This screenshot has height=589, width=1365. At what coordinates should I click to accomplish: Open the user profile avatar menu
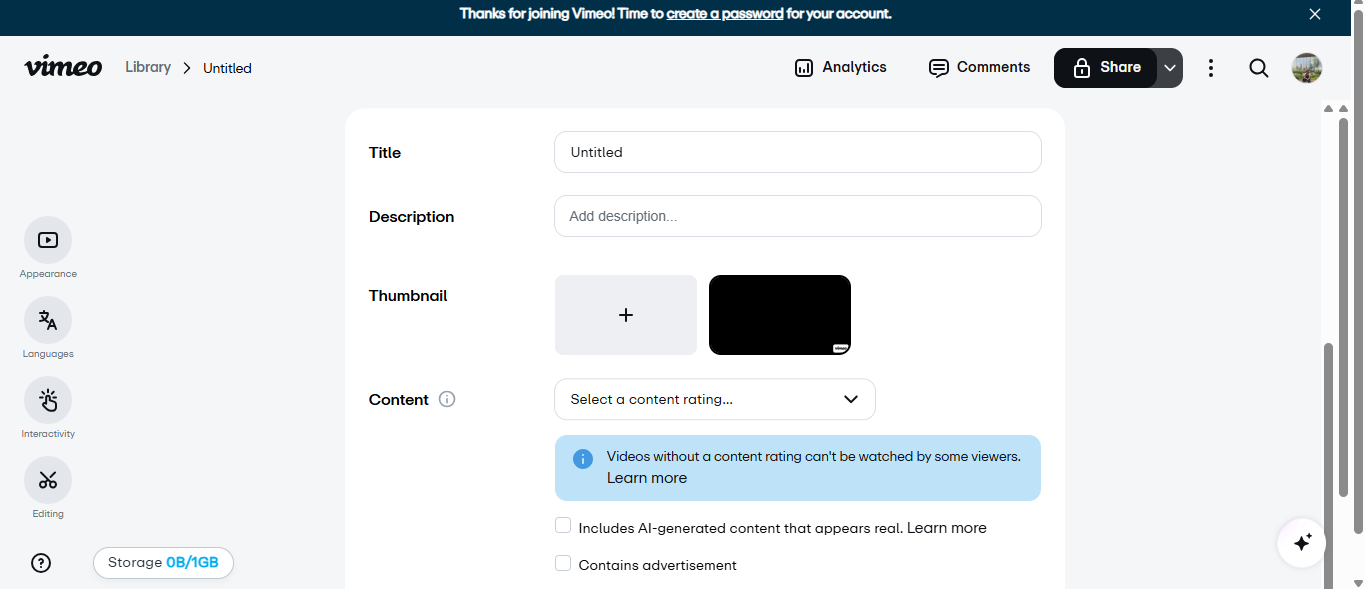1307,68
